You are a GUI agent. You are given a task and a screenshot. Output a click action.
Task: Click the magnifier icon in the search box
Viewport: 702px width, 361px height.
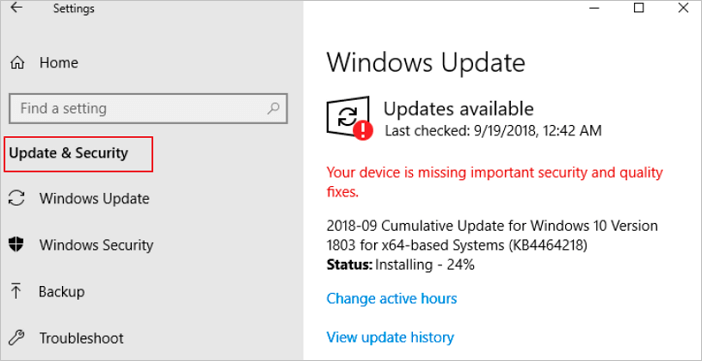pos(273,108)
